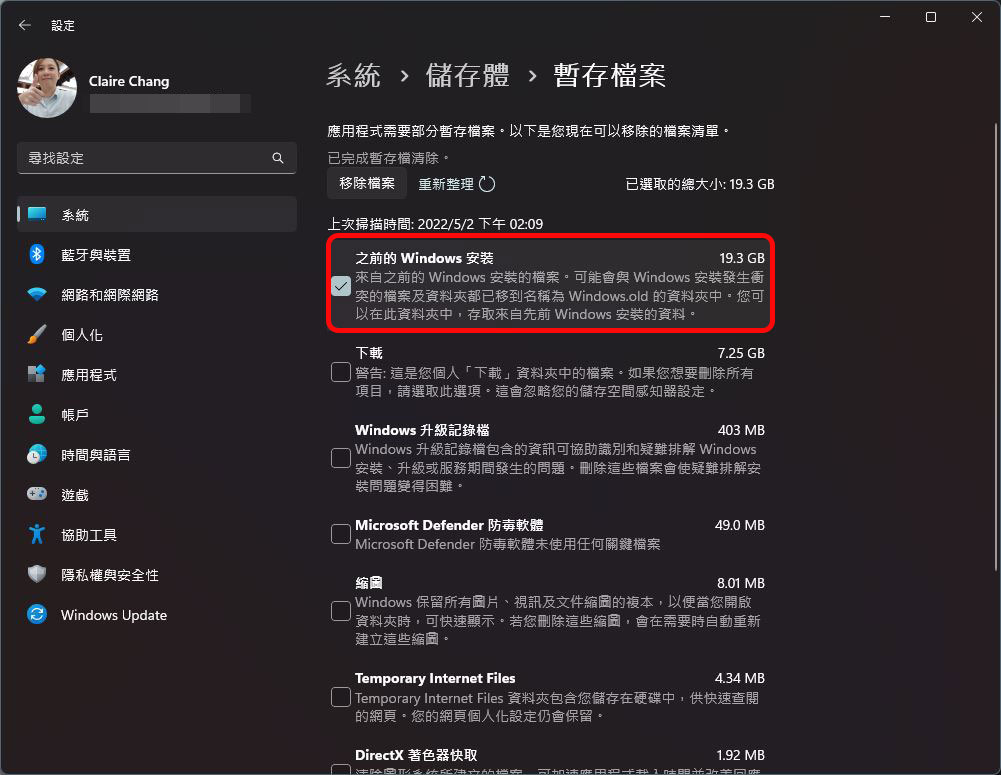Click the 19.3 GB size value
The width and height of the screenshot is (1001, 775).
742,258
